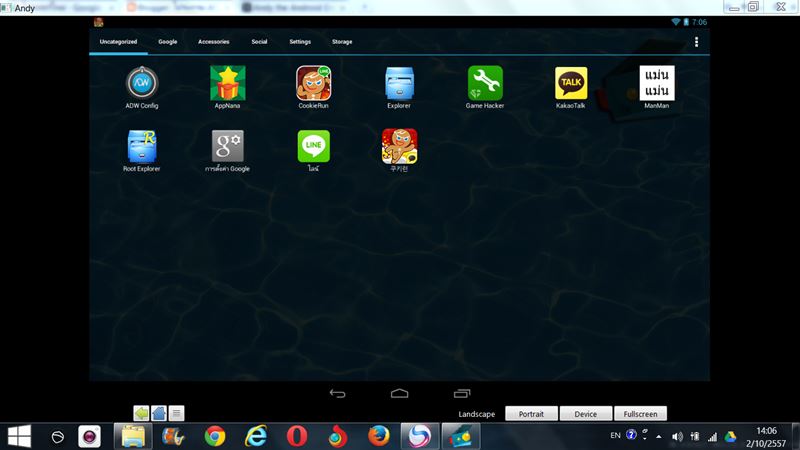Switch to the Settings tab
The width and height of the screenshot is (800, 450).
pyautogui.click(x=300, y=42)
